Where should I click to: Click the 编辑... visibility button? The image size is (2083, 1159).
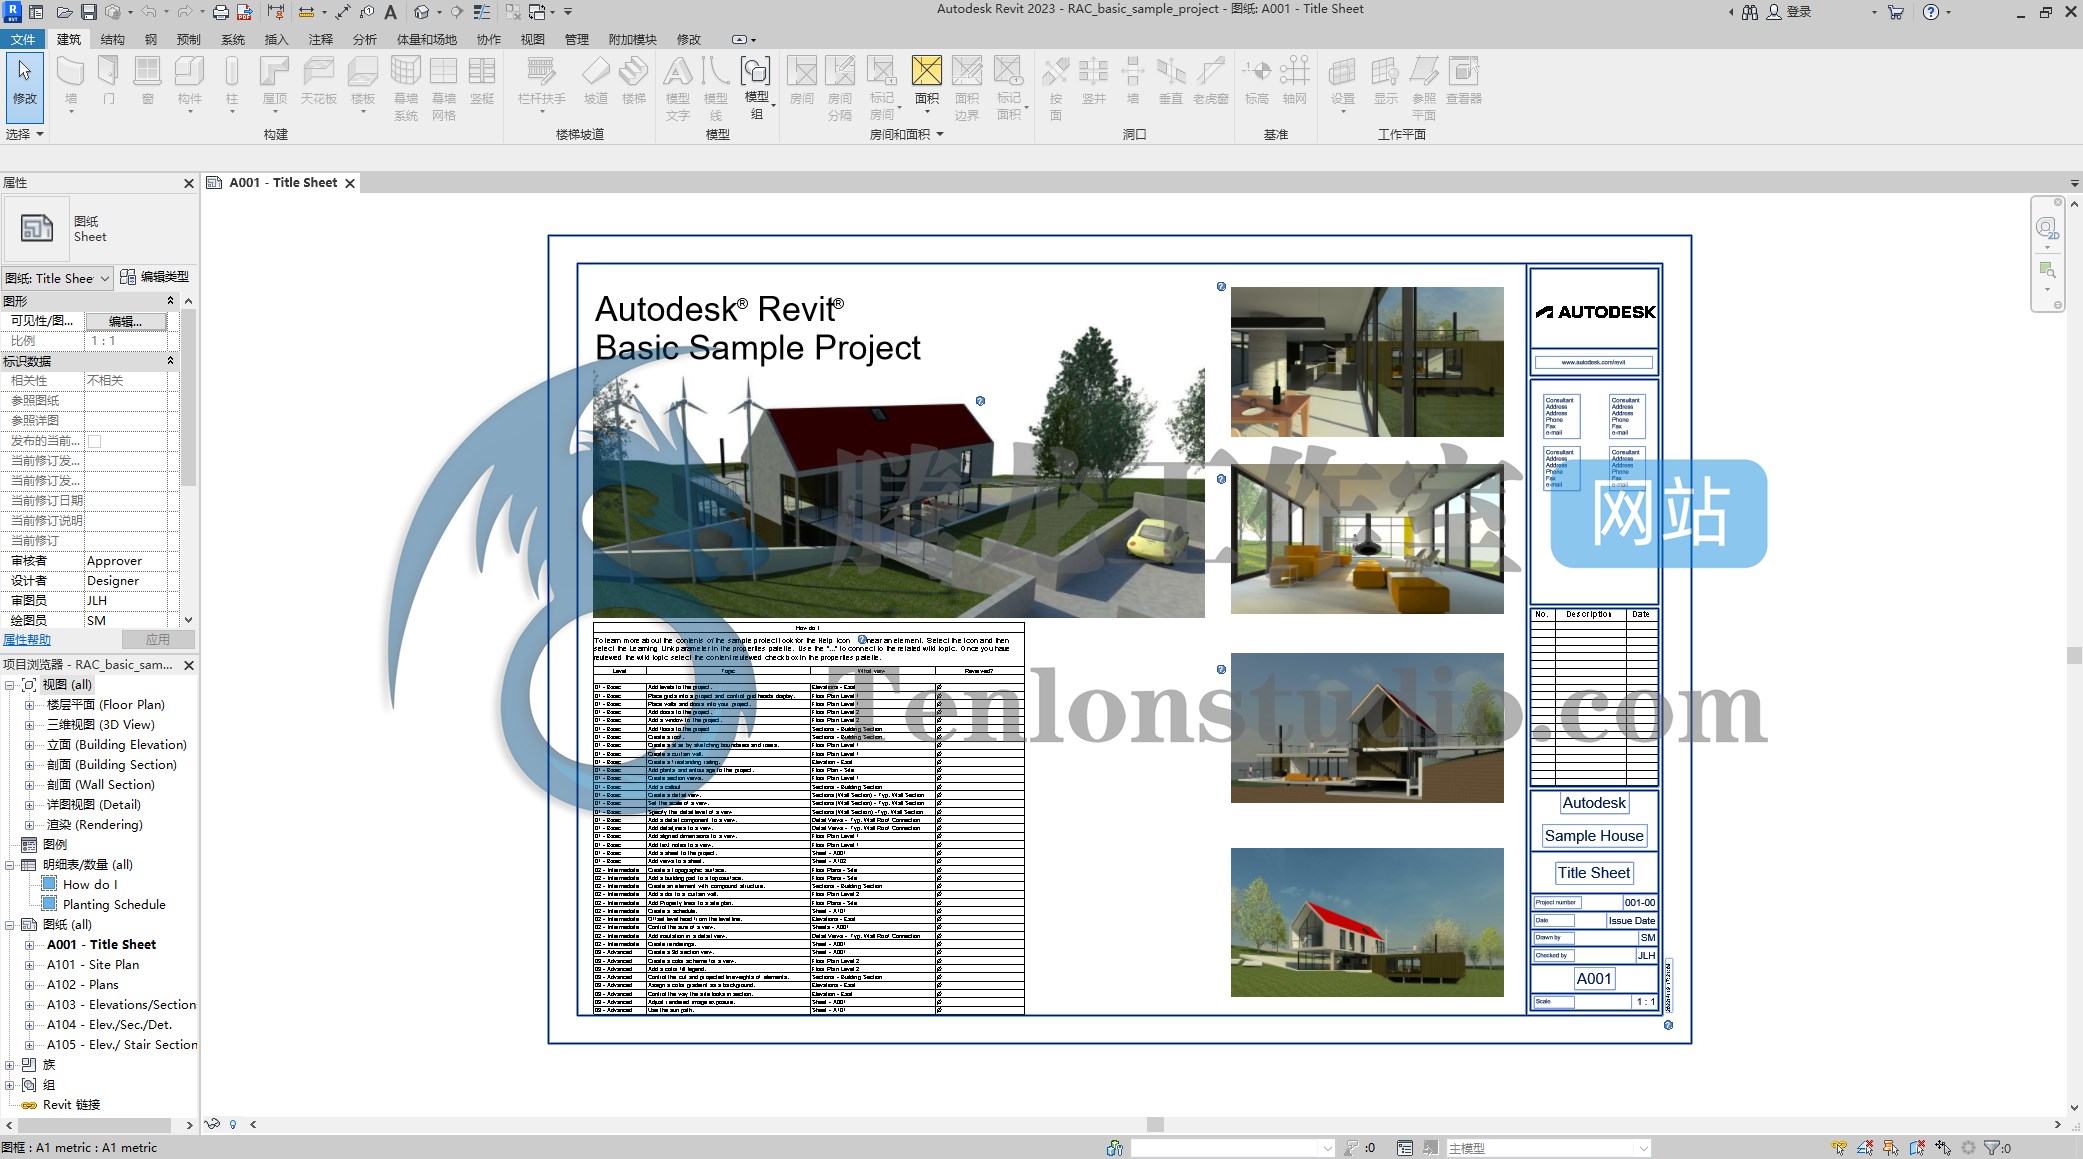(x=125, y=321)
